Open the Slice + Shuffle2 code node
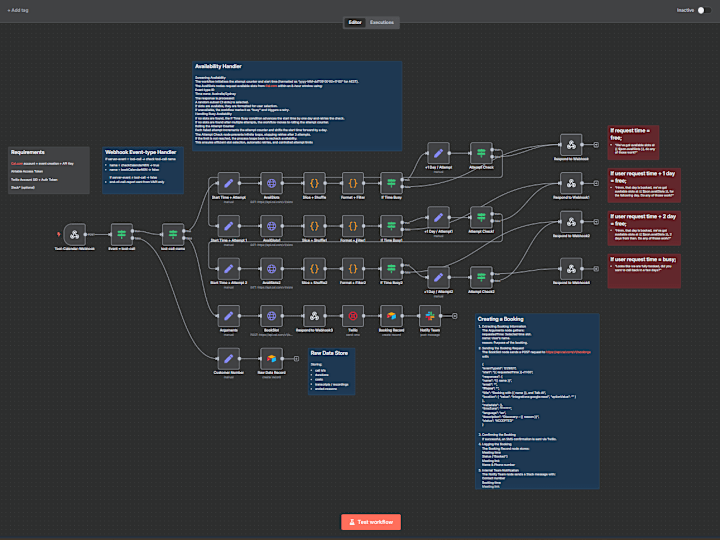The width and height of the screenshot is (720, 540). (x=314, y=269)
